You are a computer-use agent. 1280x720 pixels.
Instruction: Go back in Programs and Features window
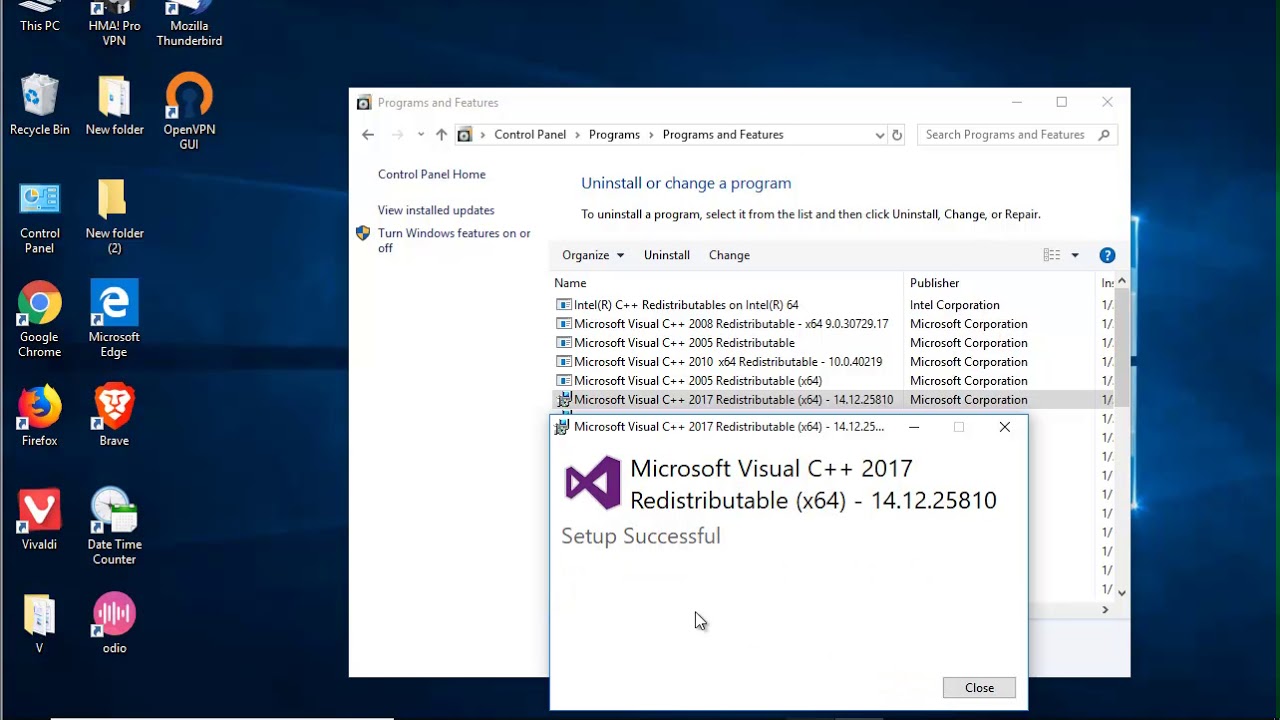tap(368, 135)
